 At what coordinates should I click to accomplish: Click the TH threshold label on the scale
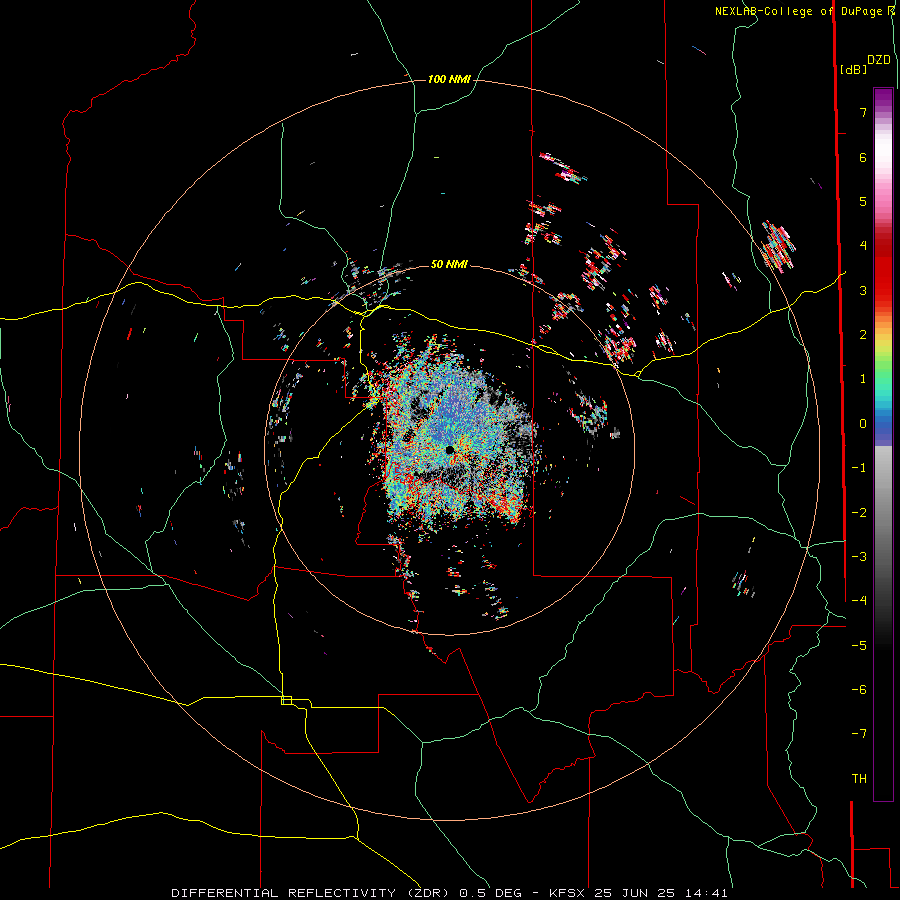pos(859,778)
